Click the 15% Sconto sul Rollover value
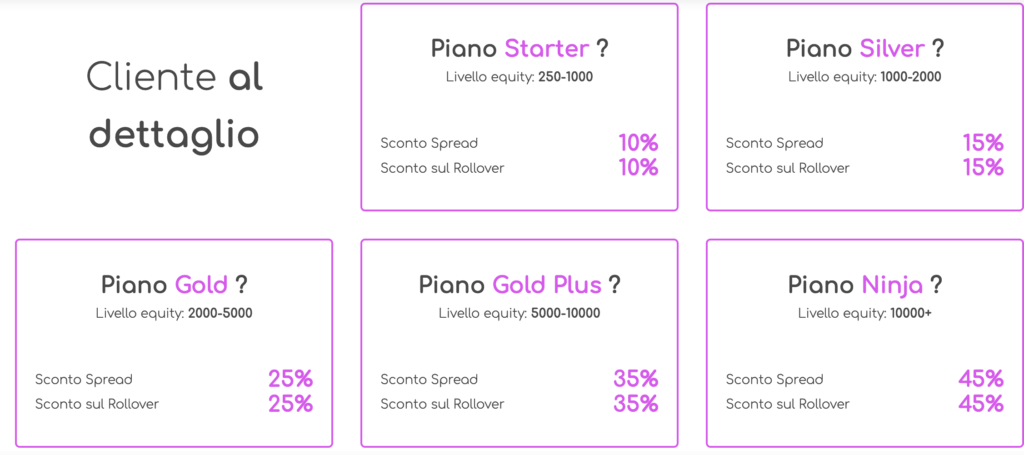 pyautogui.click(x=983, y=168)
